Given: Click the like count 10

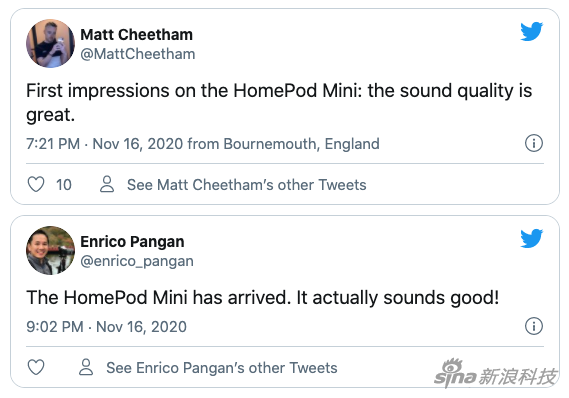Looking at the screenshot, I should [x=64, y=185].
